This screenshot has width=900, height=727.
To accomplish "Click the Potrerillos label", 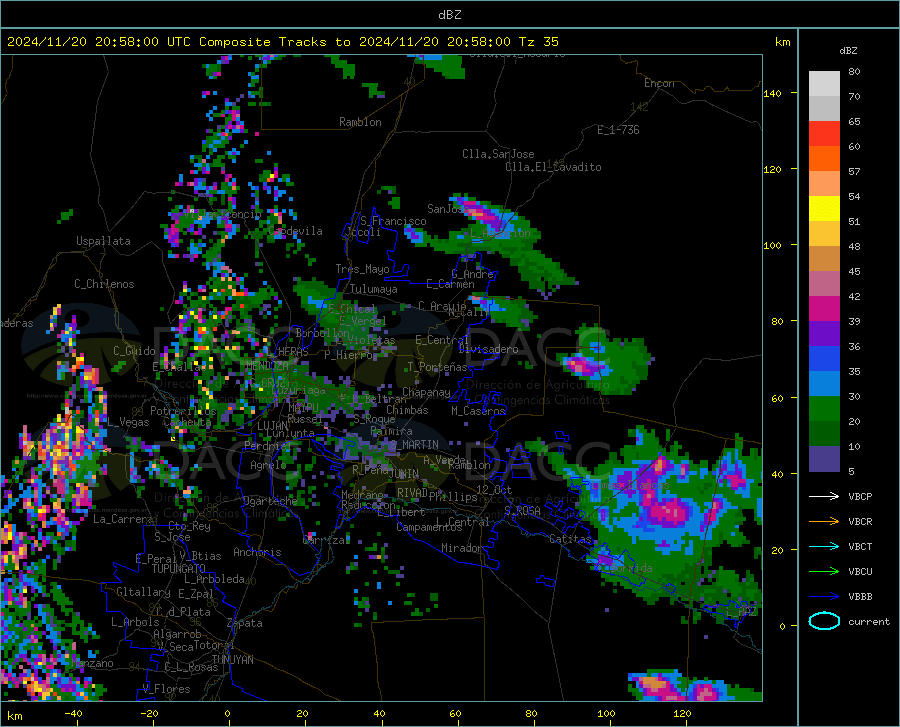I will click(183, 411).
